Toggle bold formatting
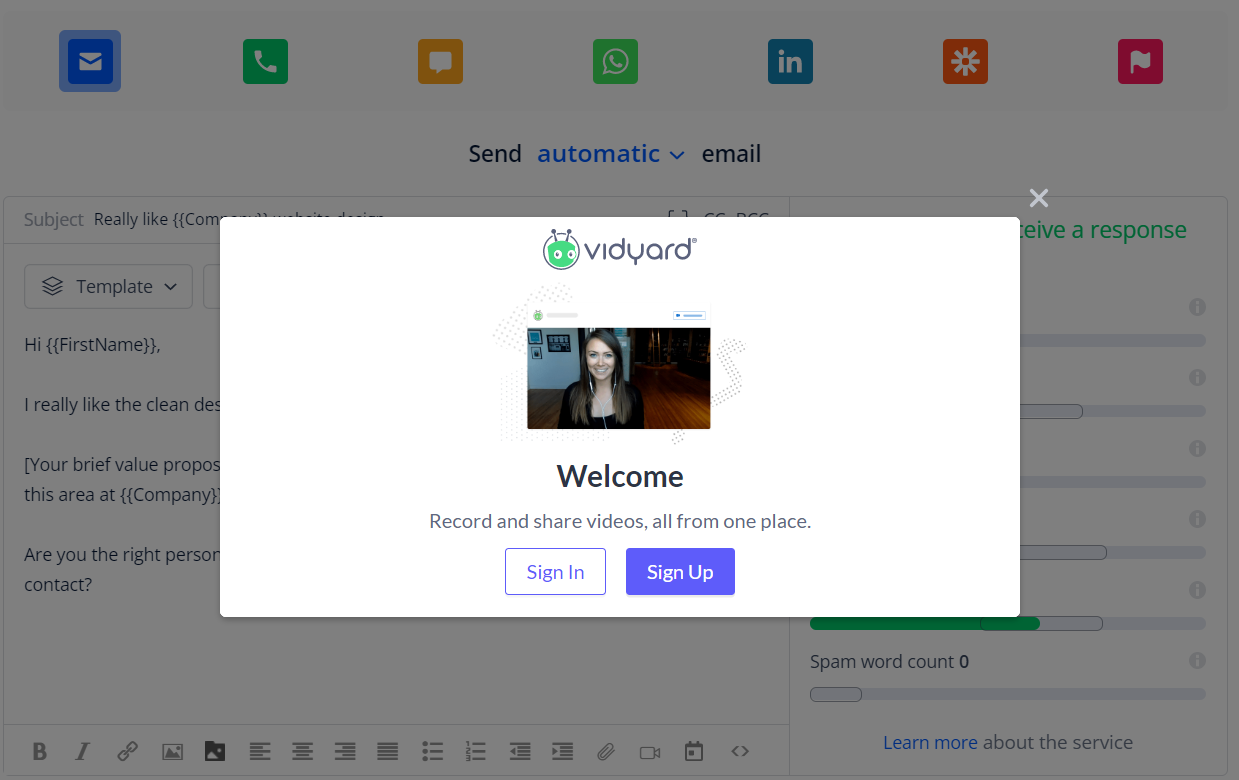This screenshot has width=1239, height=780. click(x=40, y=751)
